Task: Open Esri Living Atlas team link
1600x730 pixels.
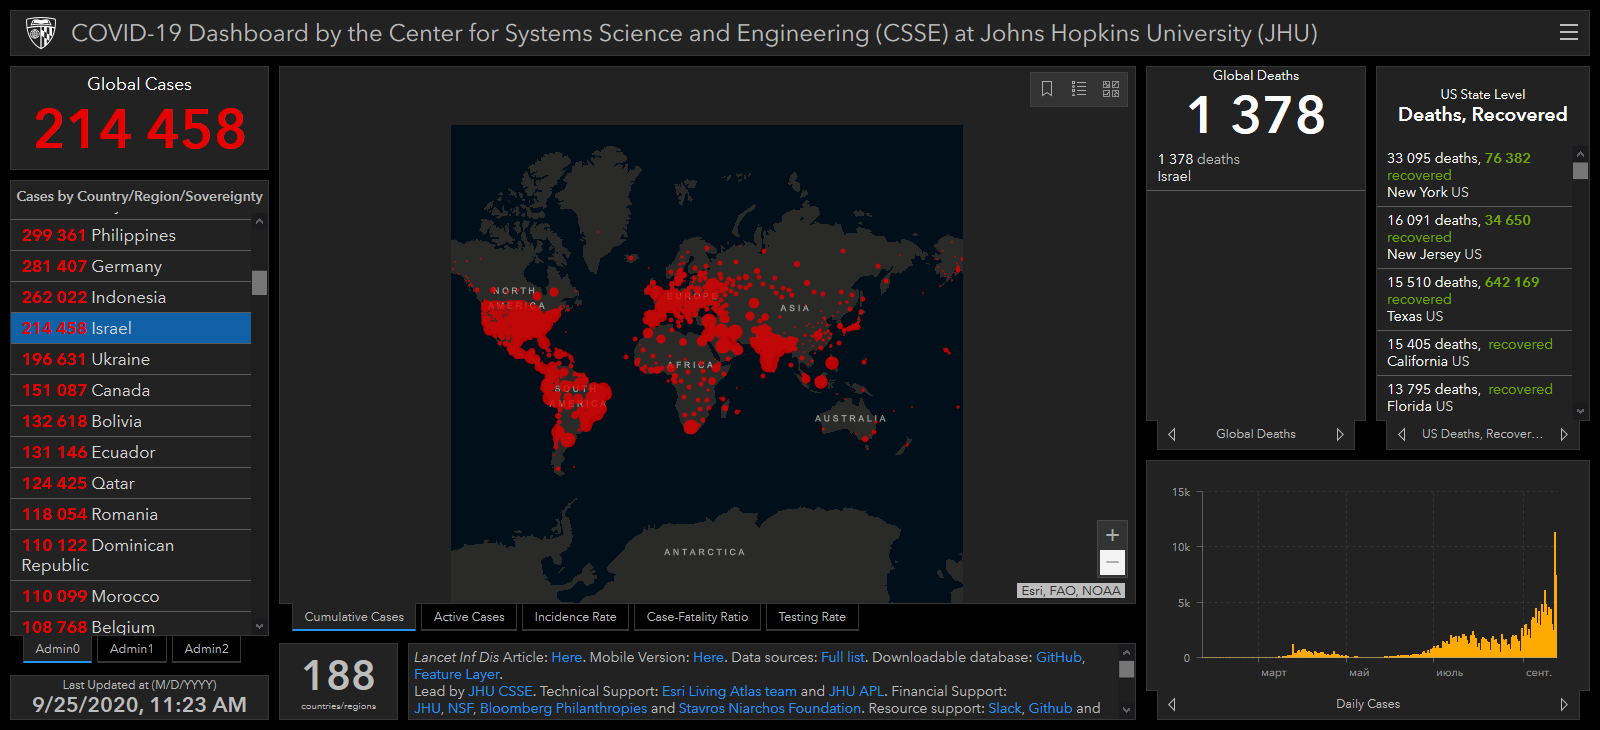Action: tap(729, 691)
